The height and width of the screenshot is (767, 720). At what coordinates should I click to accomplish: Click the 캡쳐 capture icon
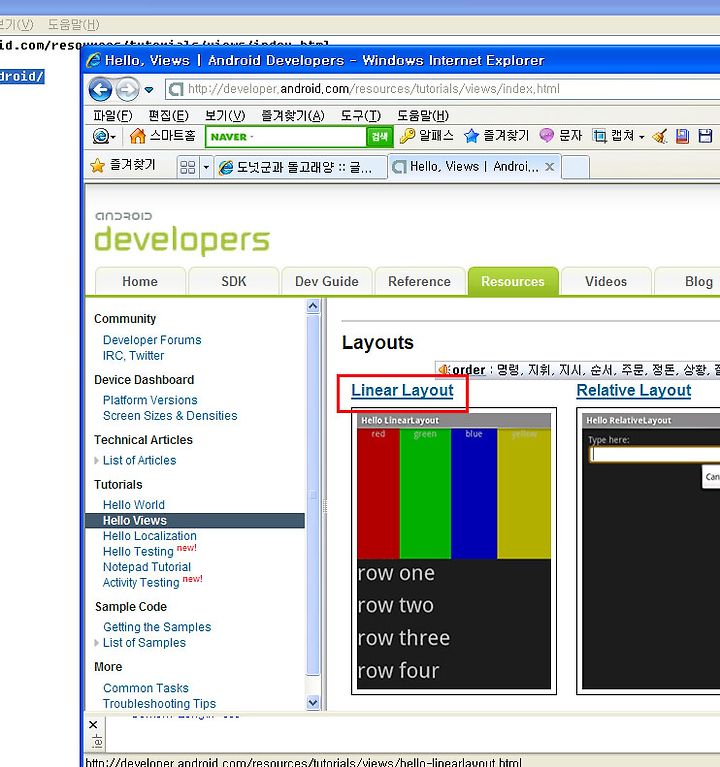pos(599,135)
